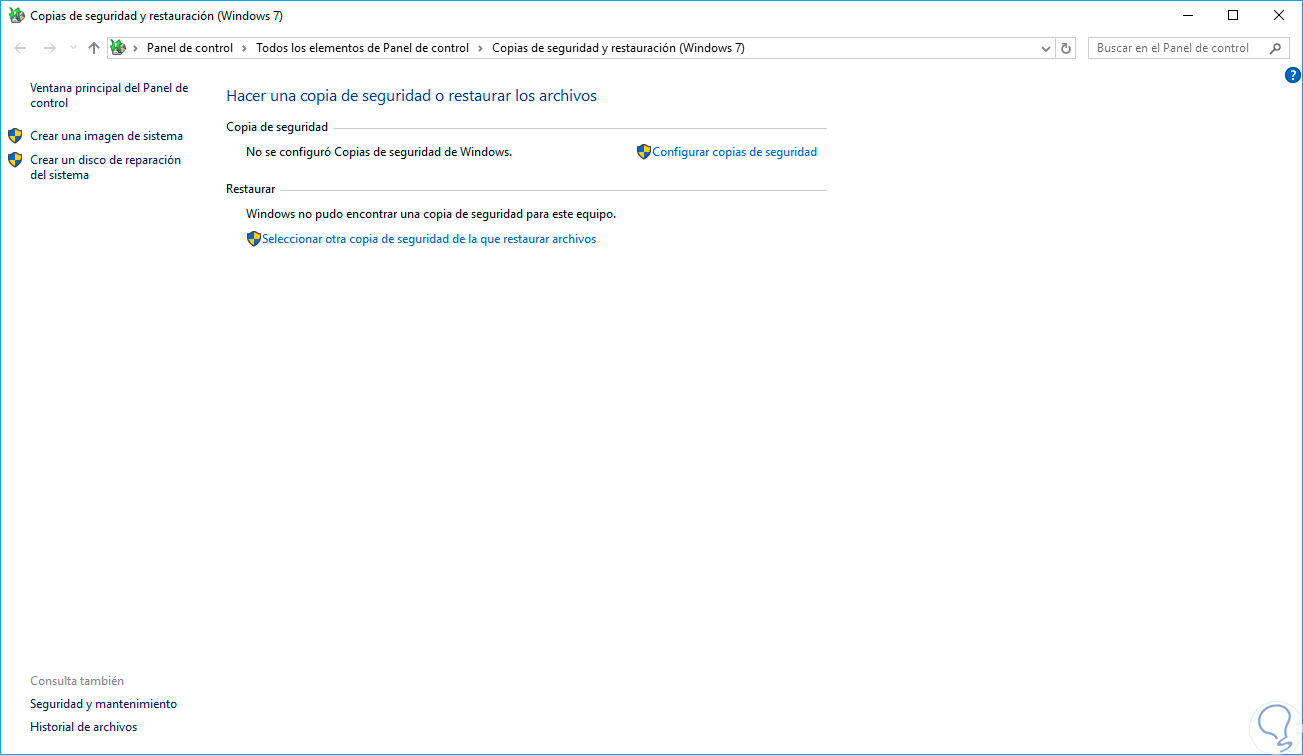The image size is (1303, 755).
Task: Click the text No se configuró Copias de seguridad
Action: (379, 152)
